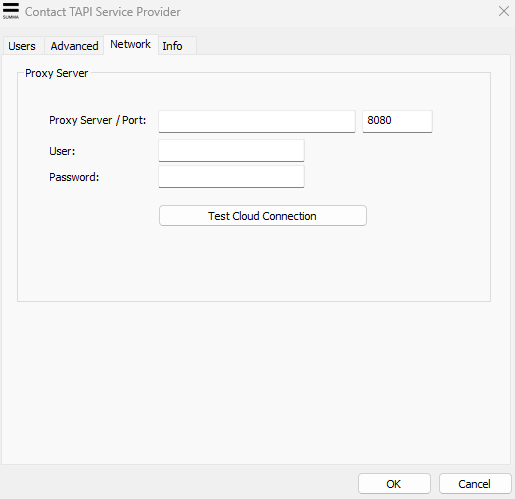515x499 pixels.
Task: Click the port field showing 8080
Action: [x=397, y=121]
